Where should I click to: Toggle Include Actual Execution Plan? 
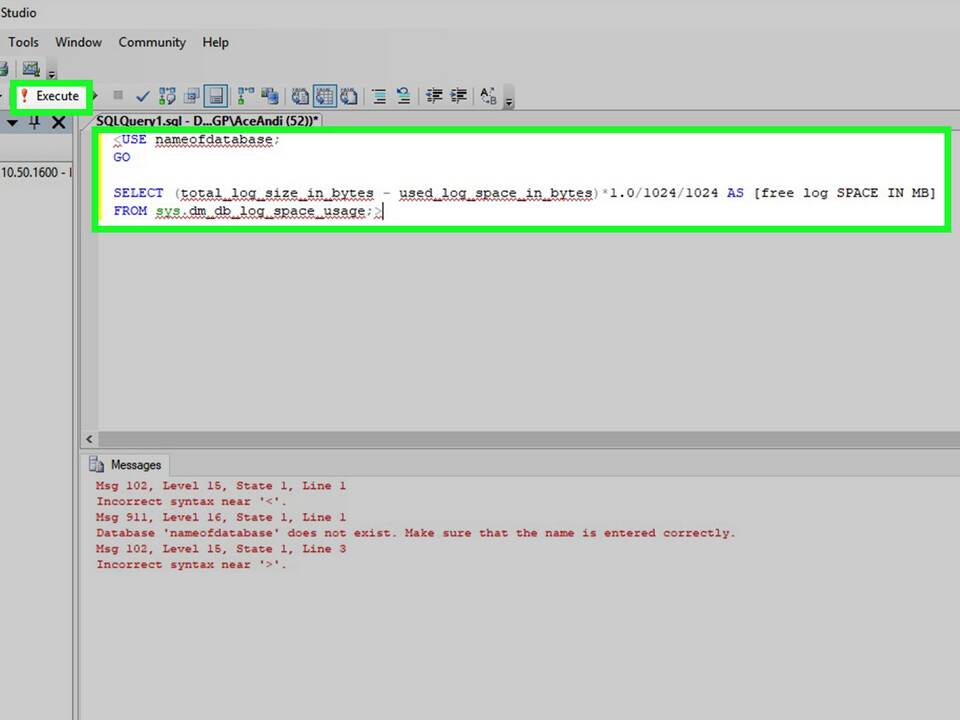pos(246,96)
